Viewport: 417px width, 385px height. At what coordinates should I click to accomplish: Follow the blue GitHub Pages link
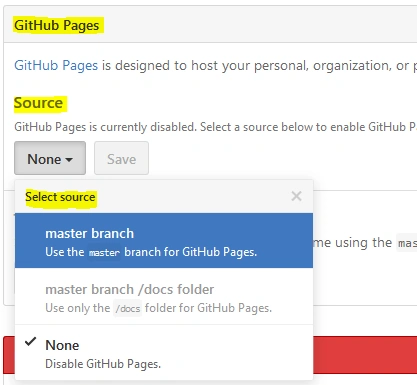pos(56,66)
